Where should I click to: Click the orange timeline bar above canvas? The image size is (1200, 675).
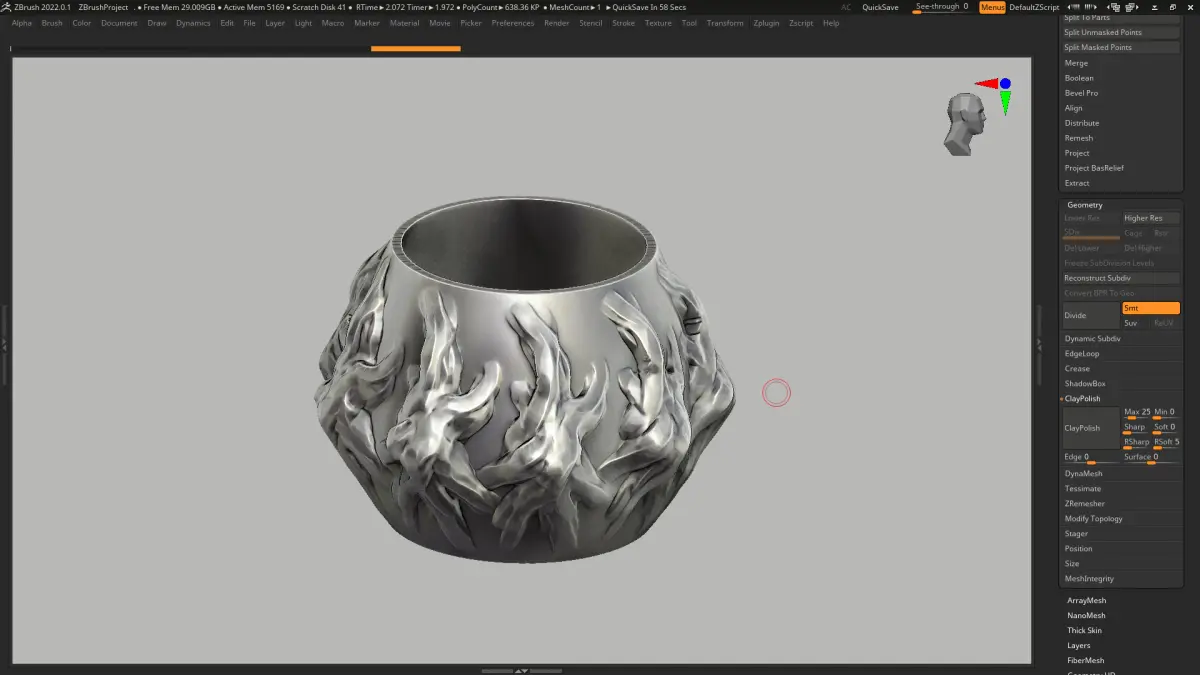pos(415,48)
